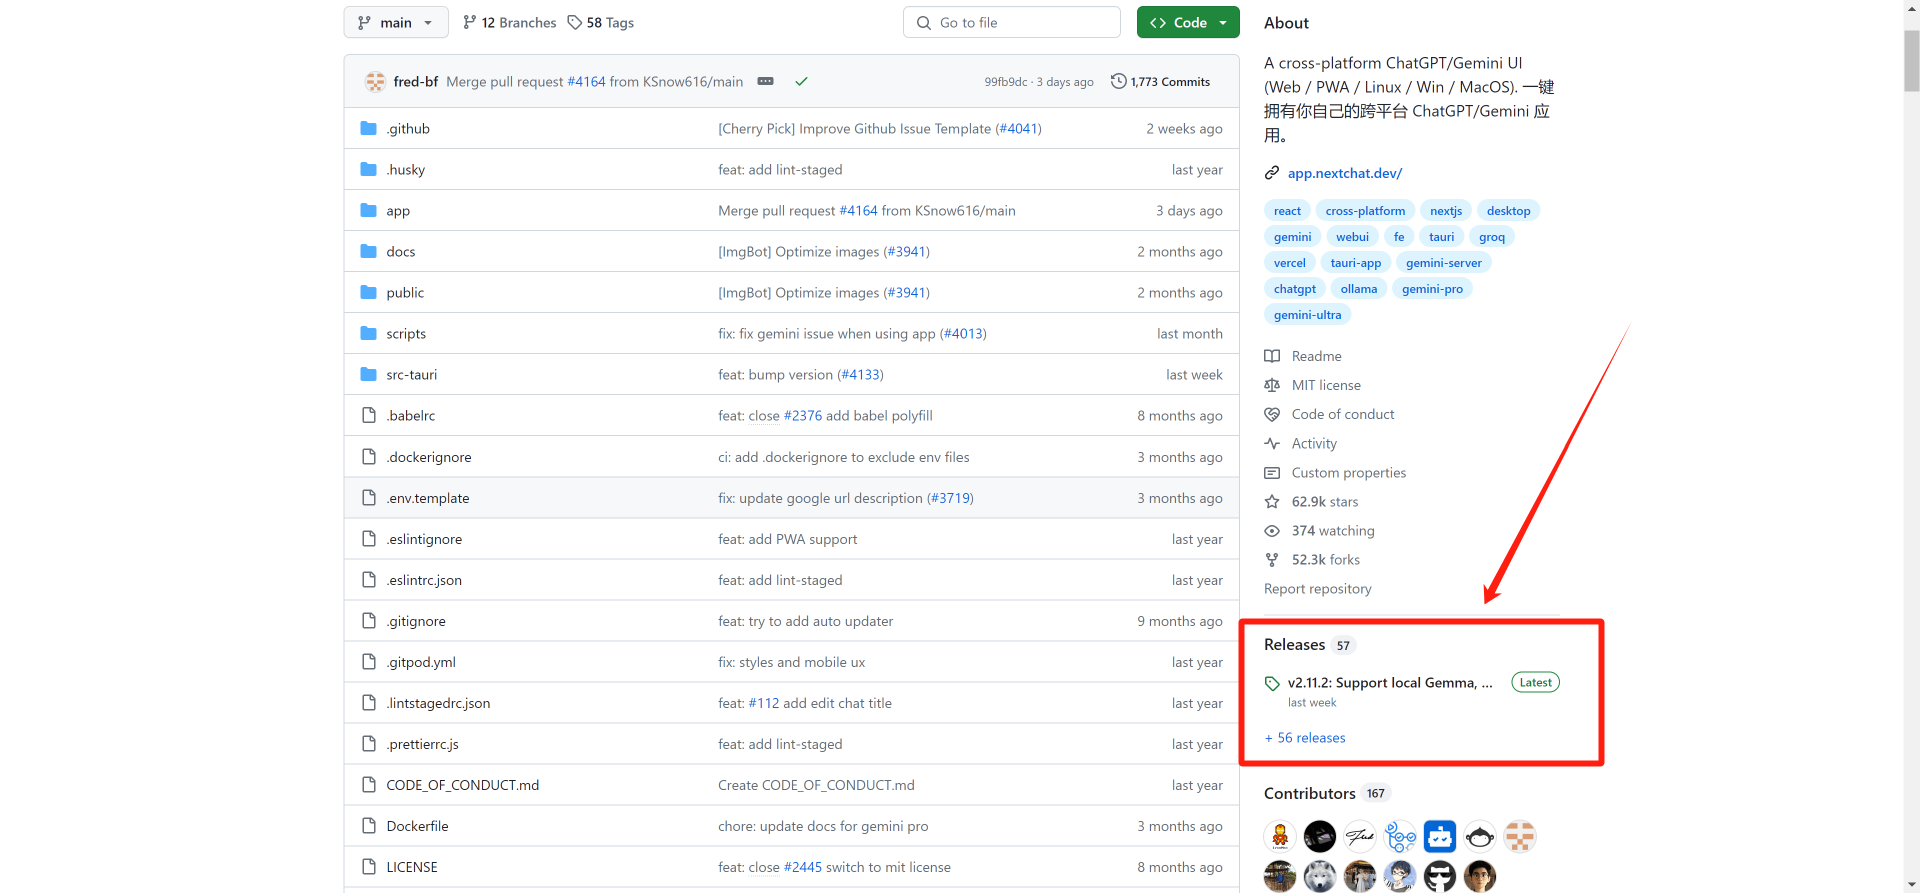Visit the app.nextchat.dev website link

pos(1345,173)
